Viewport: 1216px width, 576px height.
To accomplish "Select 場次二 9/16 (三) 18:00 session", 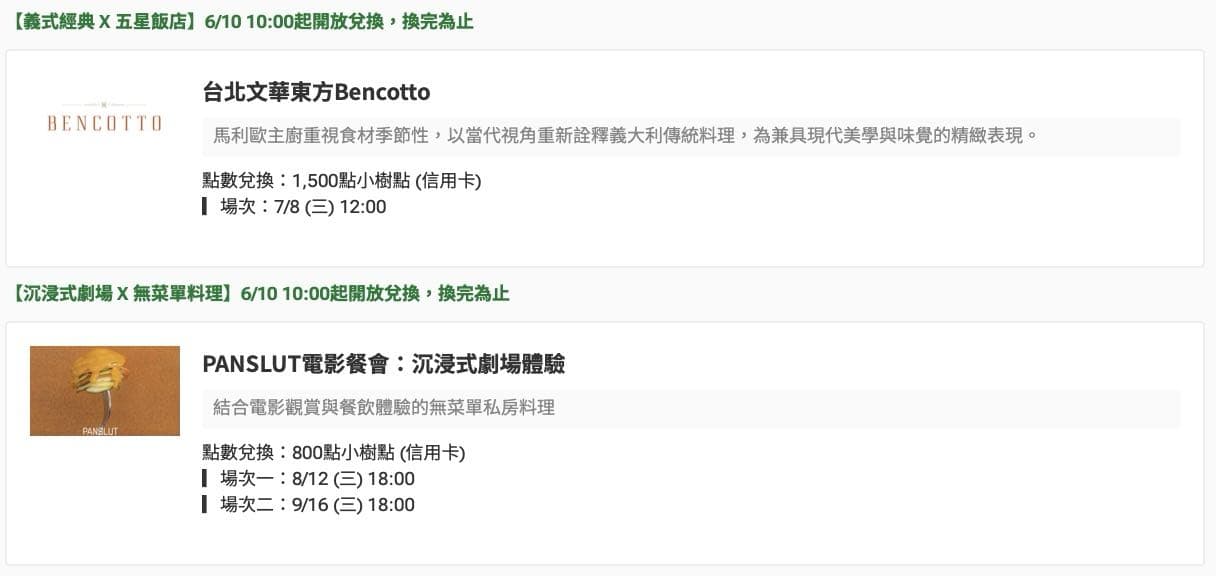I will (316, 505).
